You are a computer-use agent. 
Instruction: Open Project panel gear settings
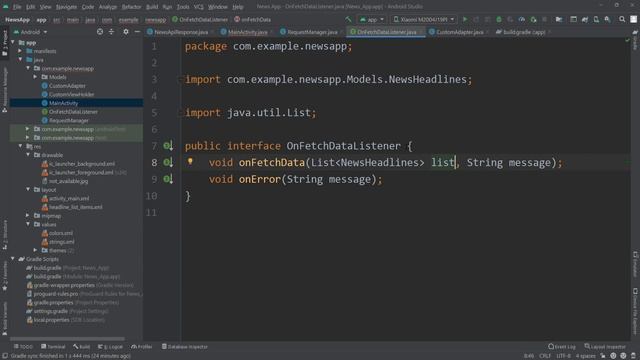coord(126,31)
